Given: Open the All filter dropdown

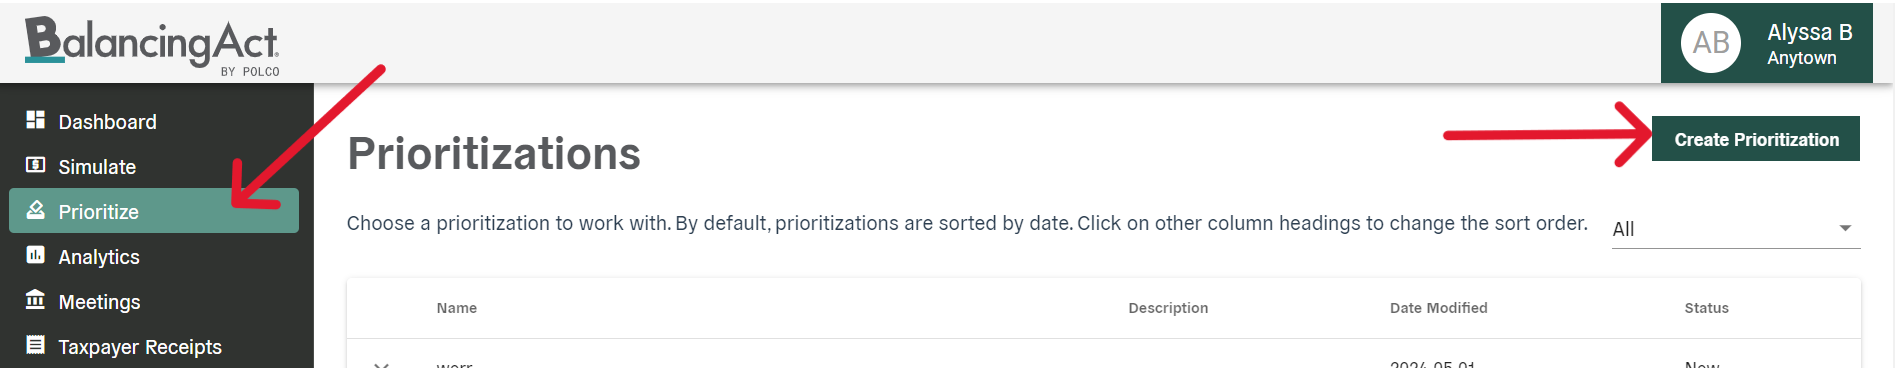Looking at the screenshot, I should coord(1735,229).
